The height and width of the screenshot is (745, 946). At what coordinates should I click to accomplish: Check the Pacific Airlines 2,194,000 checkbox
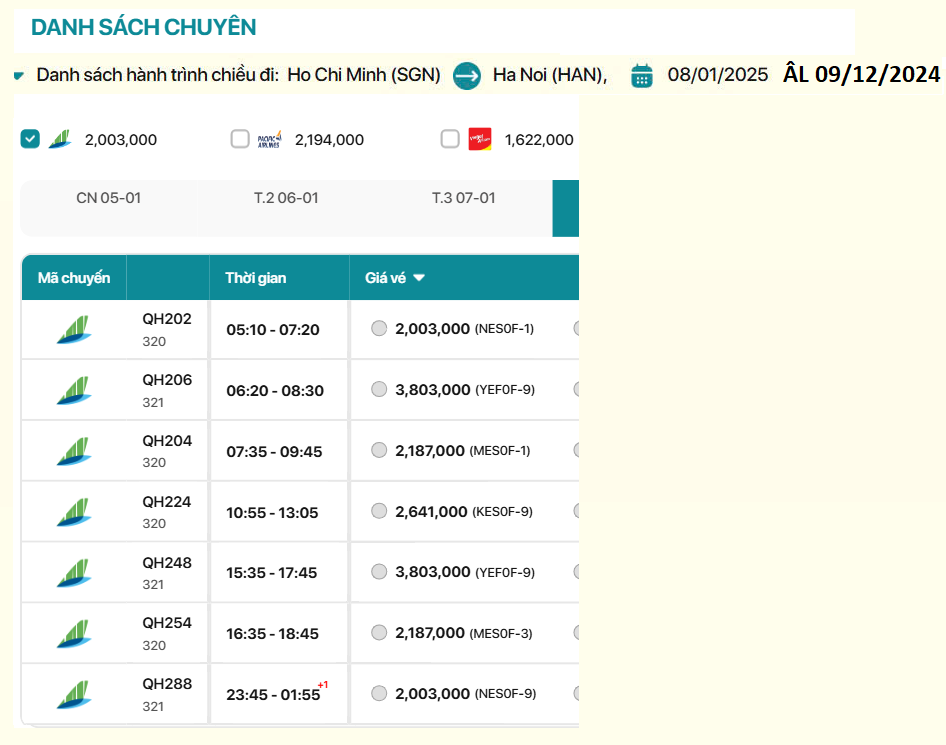click(x=240, y=139)
